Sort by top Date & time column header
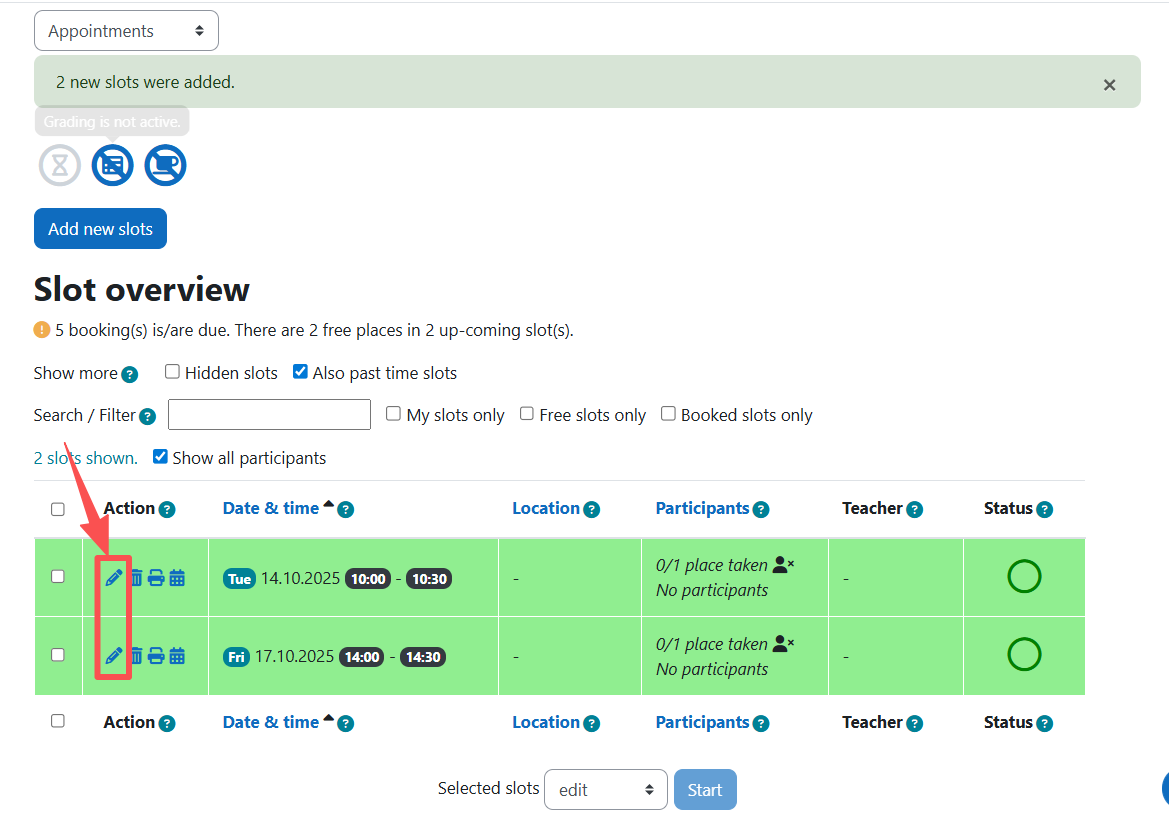 (270, 508)
